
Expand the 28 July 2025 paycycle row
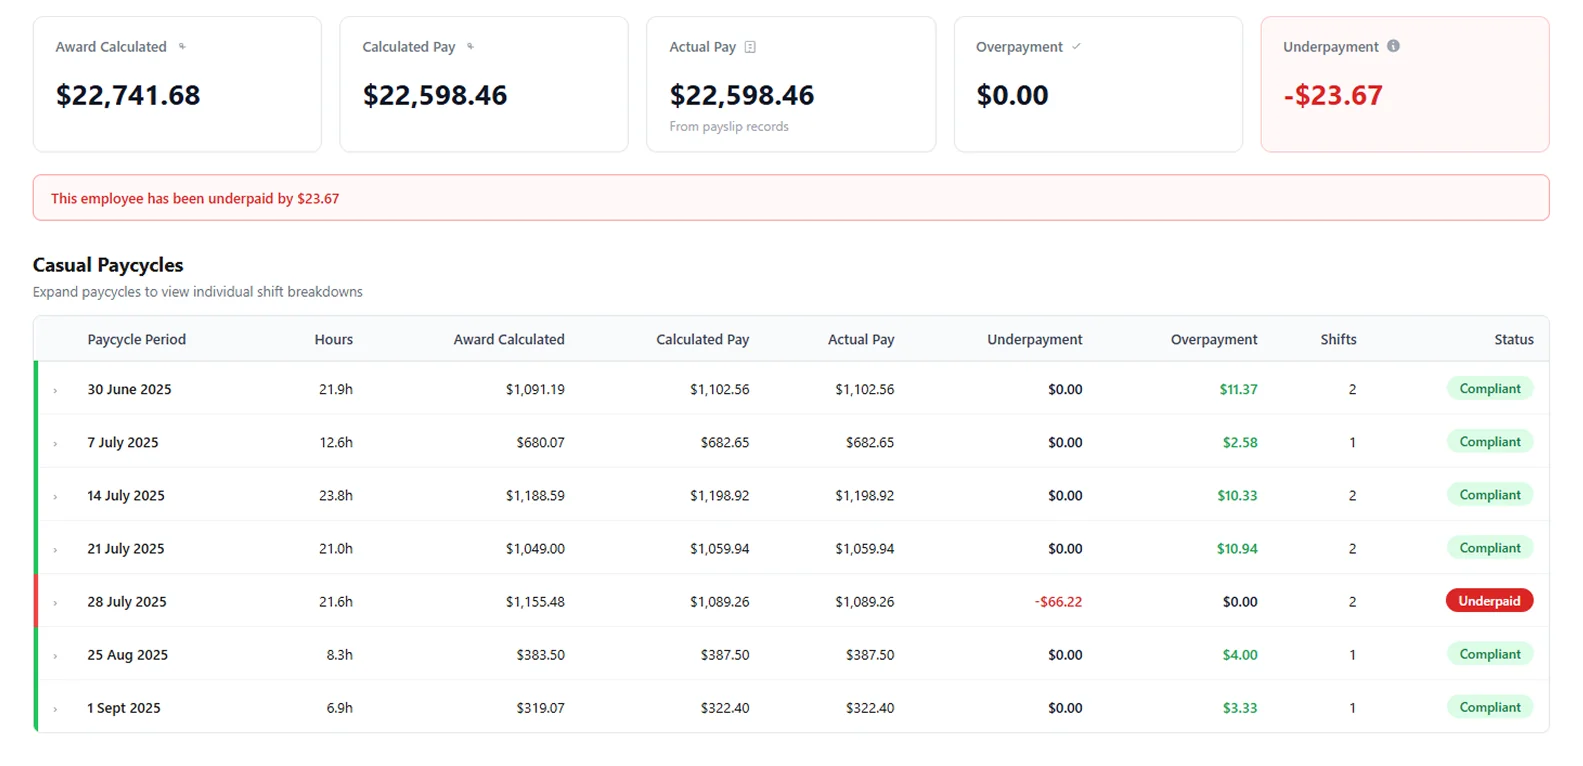click(x=55, y=602)
